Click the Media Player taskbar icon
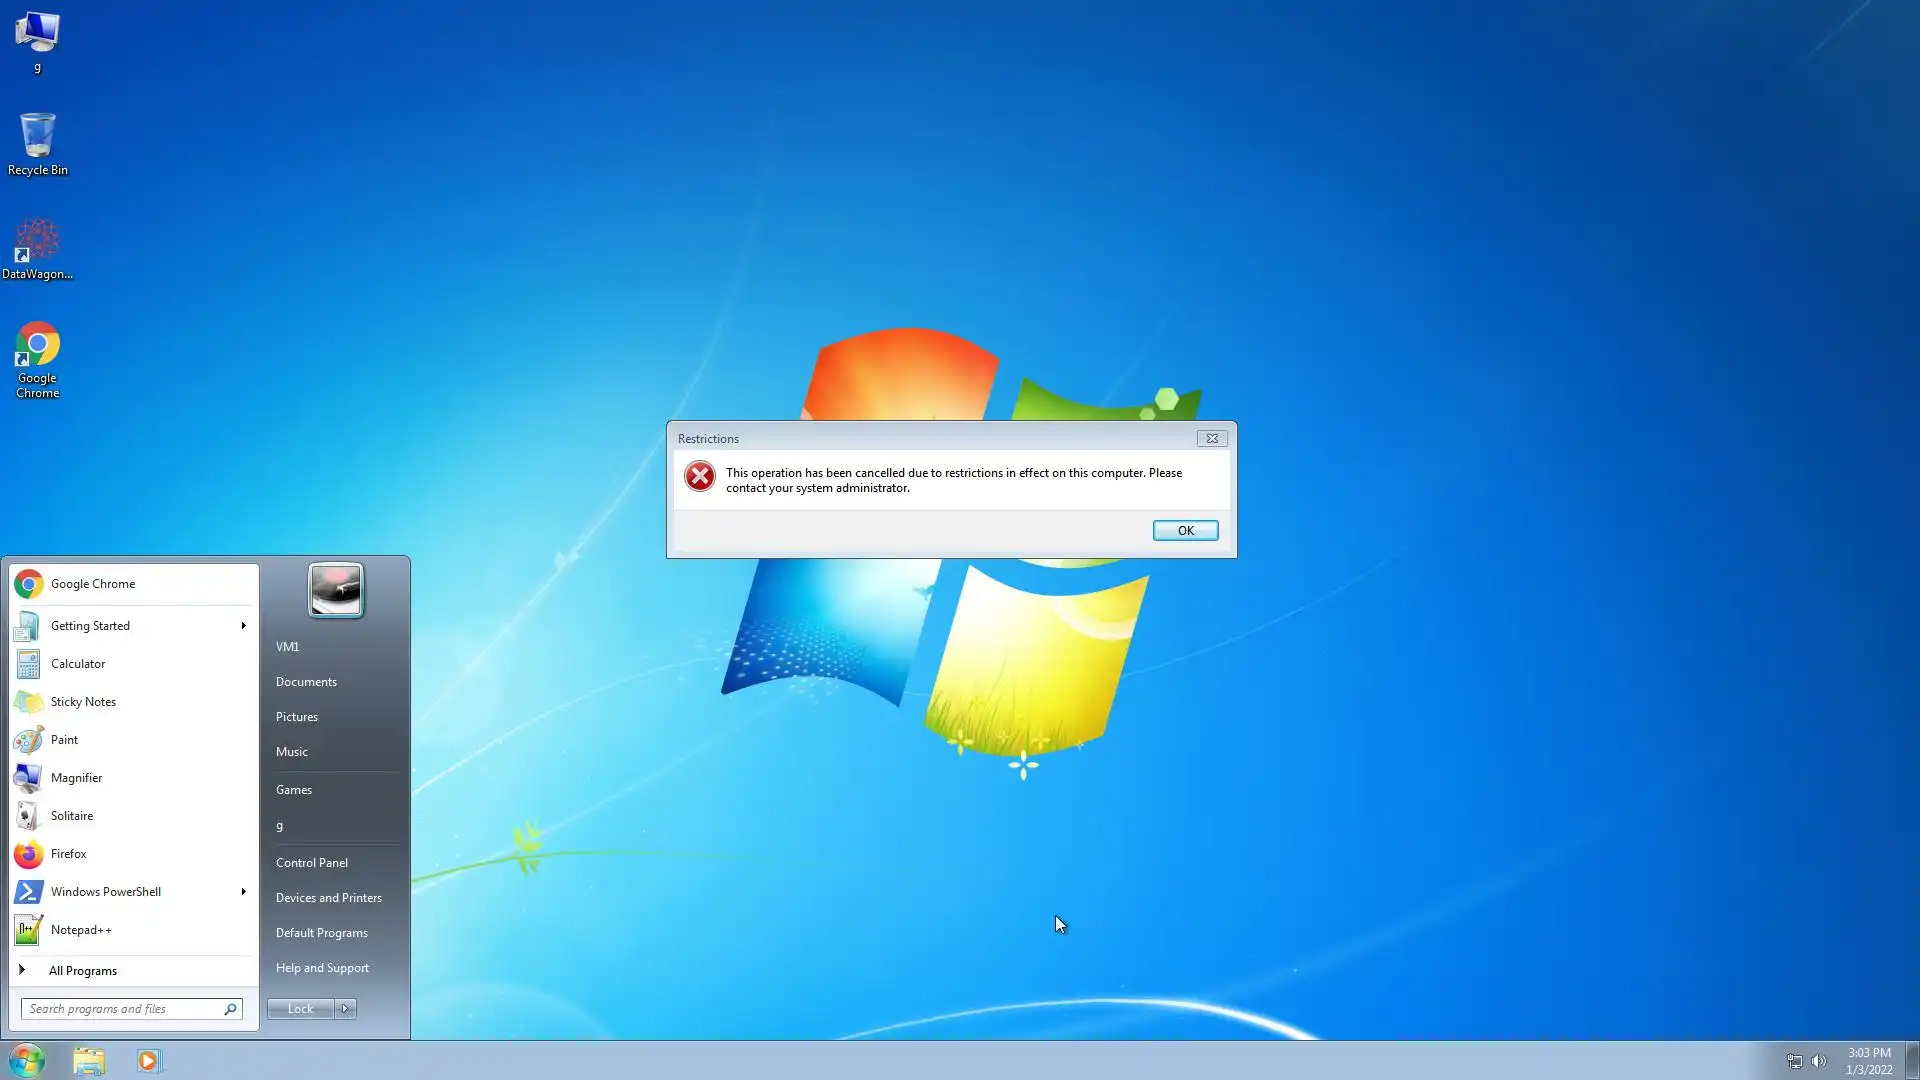1920x1080 pixels. [x=148, y=1060]
